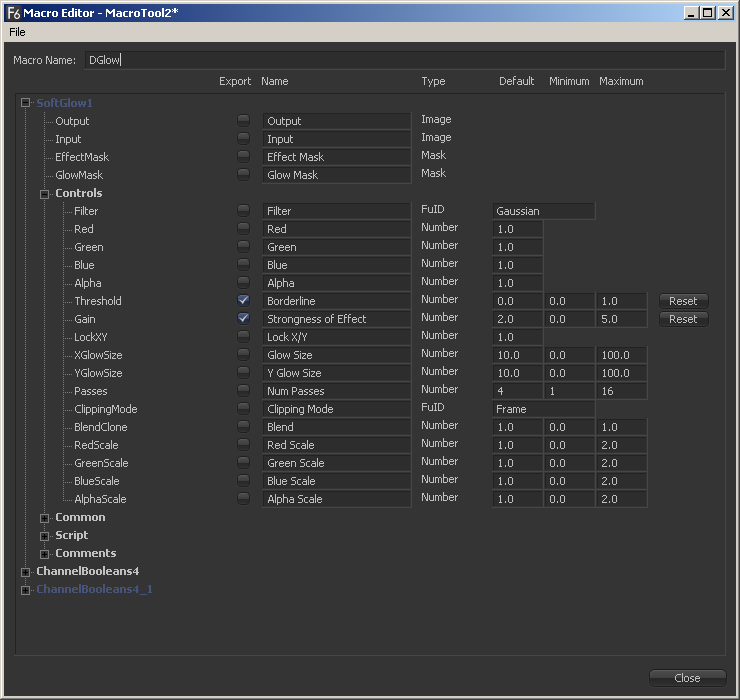This screenshot has width=740, height=700.
Task: Click the Macro Name input field
Action: pyautogui.click(x=404, y=60)
